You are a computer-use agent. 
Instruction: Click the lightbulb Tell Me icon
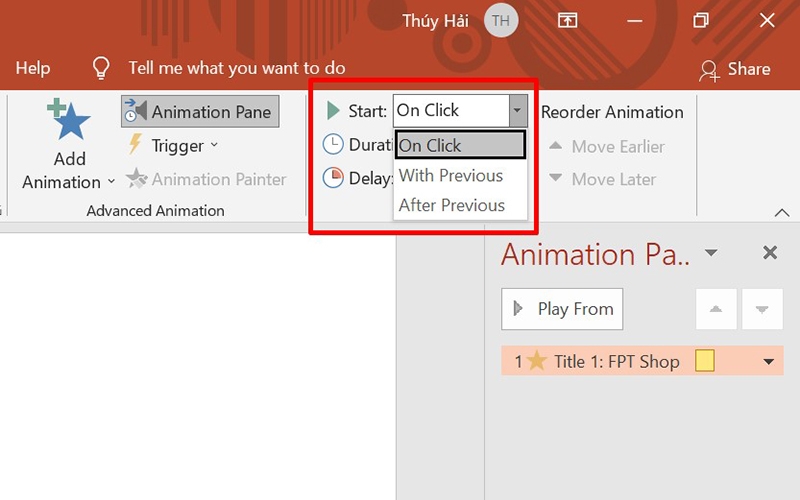pyautogui.click(x=101, y=68)
